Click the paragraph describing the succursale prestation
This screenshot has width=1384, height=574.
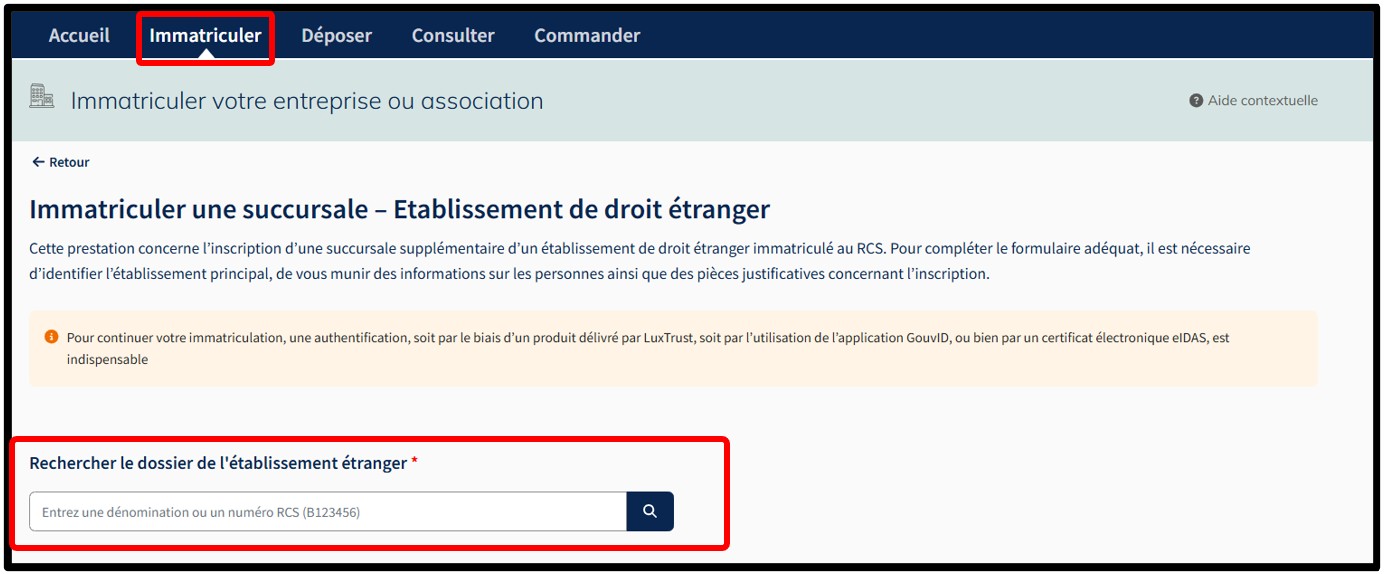[x=639, y=260]
